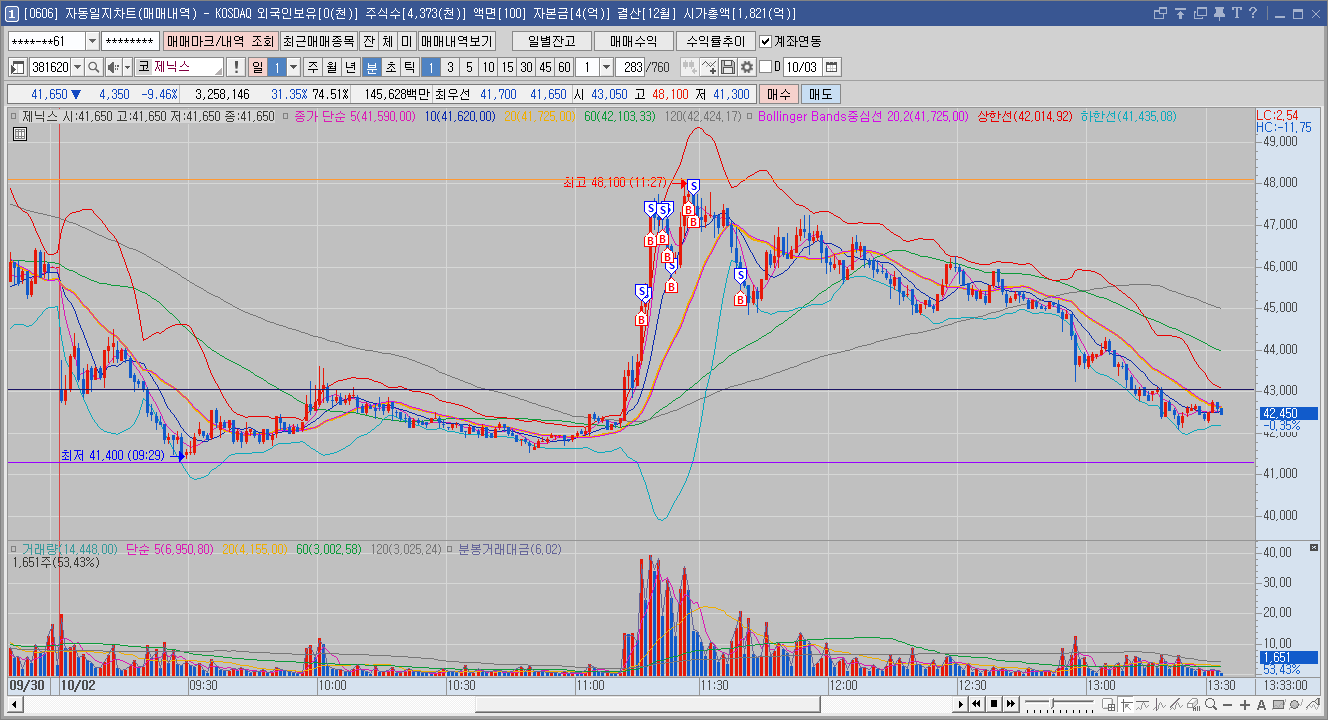The width and height of the screenshot is (1328, 720).
Task: Click the save chart floppy disk icon
Action: click(728, 67)
